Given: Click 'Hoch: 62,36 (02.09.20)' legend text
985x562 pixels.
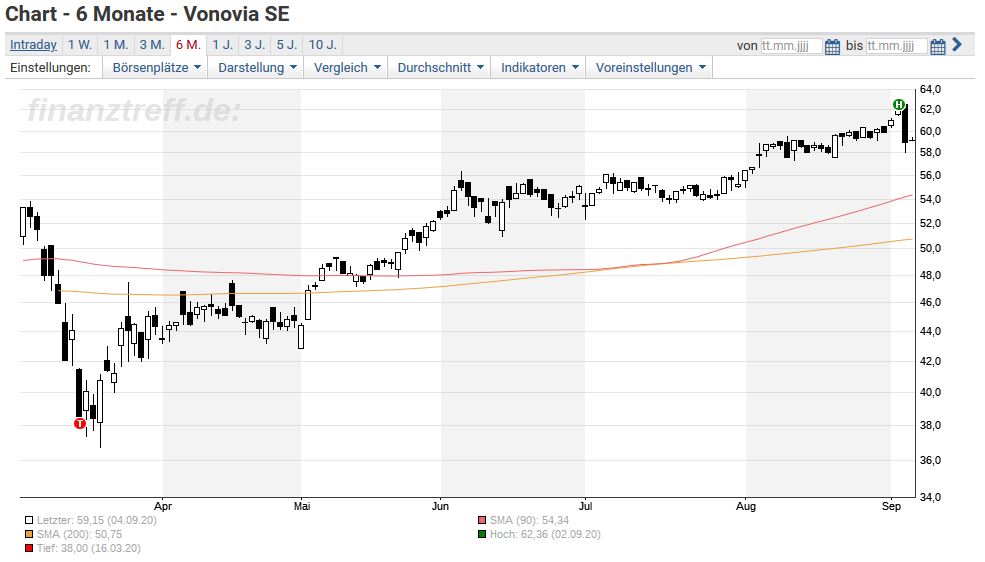Looking at the screenshot, I should point(545,534).
